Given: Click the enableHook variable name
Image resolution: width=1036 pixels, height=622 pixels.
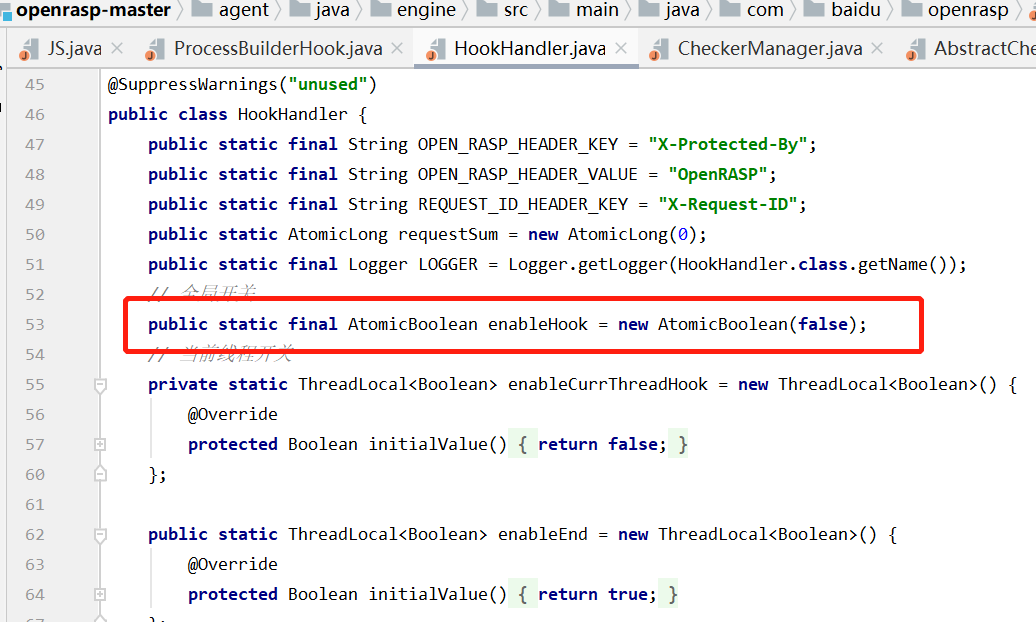Looking at the screenshot, I should (x=538, y=325).
